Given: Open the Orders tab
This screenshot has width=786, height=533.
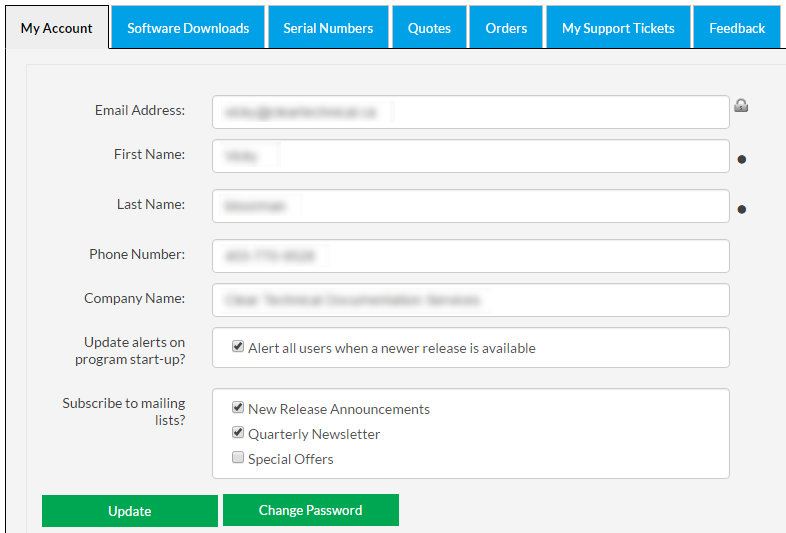Looking at the screenshot, I should pyautogui.click(x=506, y=28).
